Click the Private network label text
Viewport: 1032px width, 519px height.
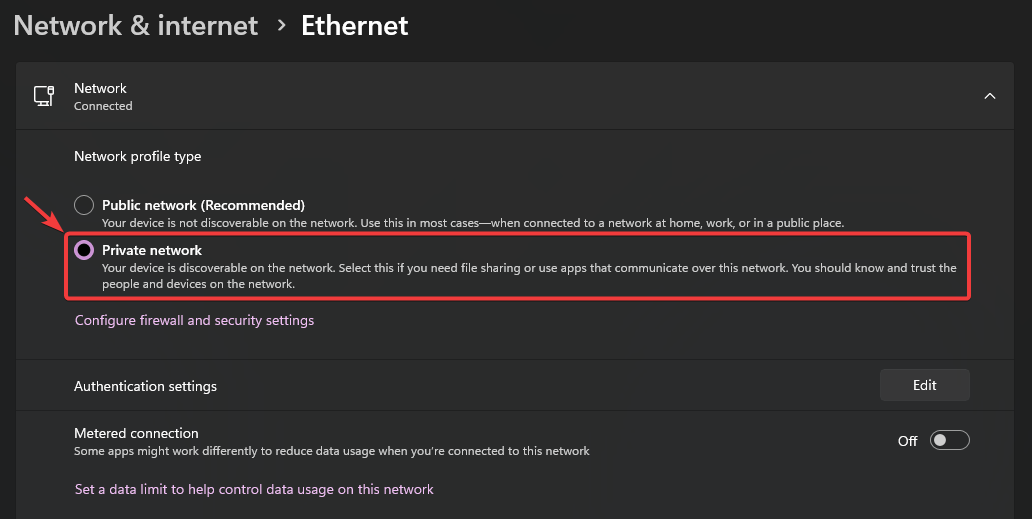click(152, 250)
